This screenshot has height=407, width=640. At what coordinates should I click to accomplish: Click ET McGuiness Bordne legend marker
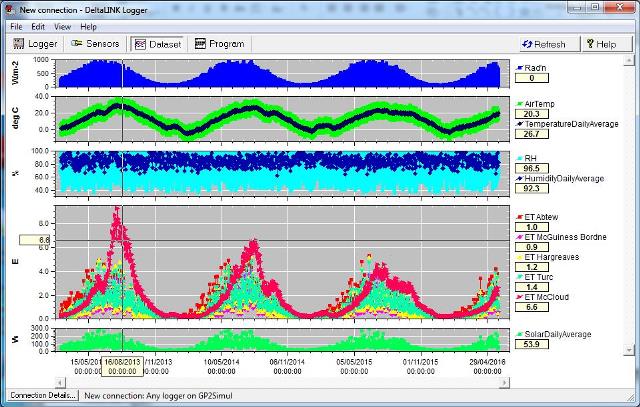[x=520, y=237]
